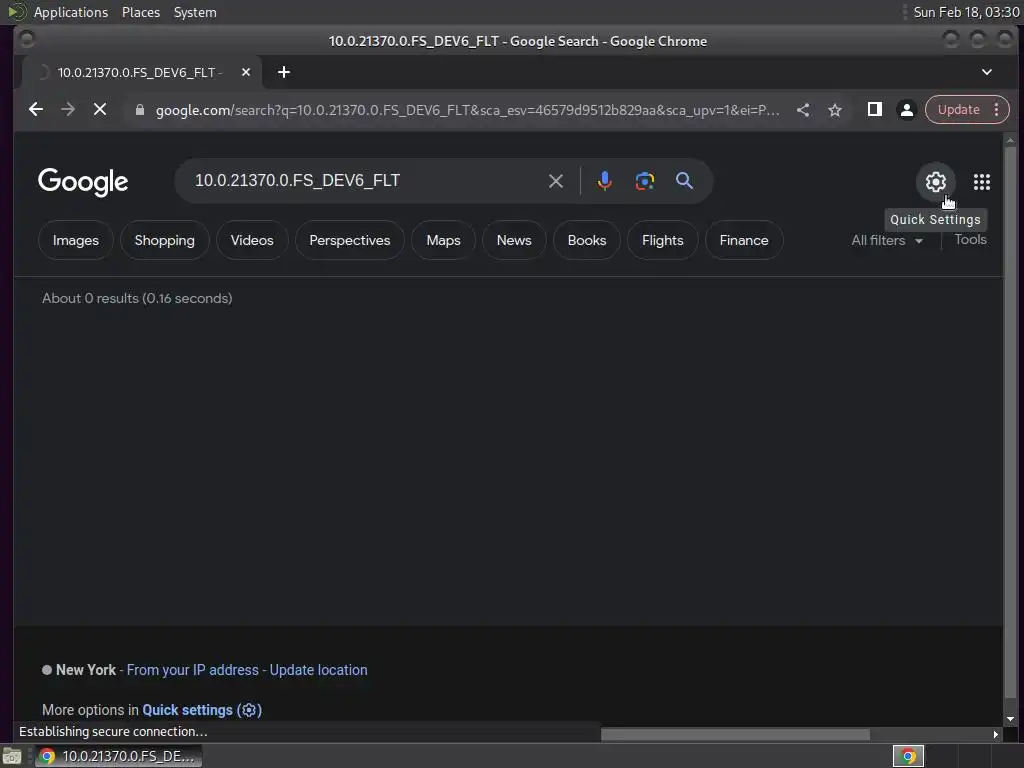Expand the tab search chevron
This screenshot has width=1024, height=768.
987,72
